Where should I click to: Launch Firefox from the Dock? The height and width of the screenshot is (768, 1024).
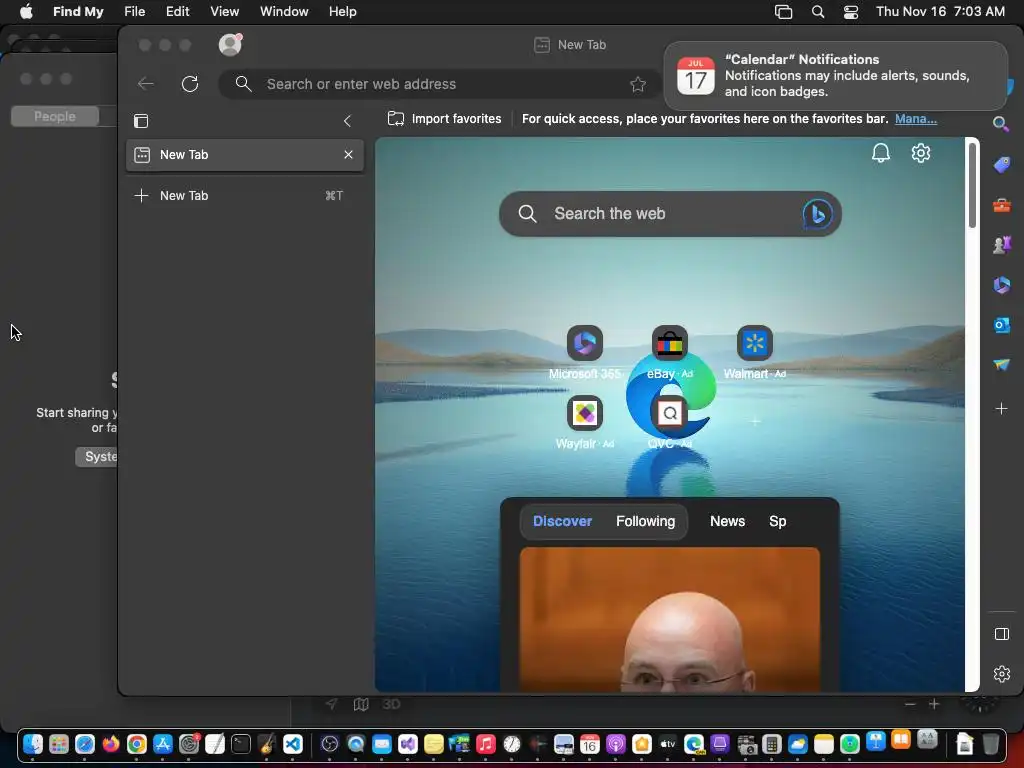[x=110, y=744]
